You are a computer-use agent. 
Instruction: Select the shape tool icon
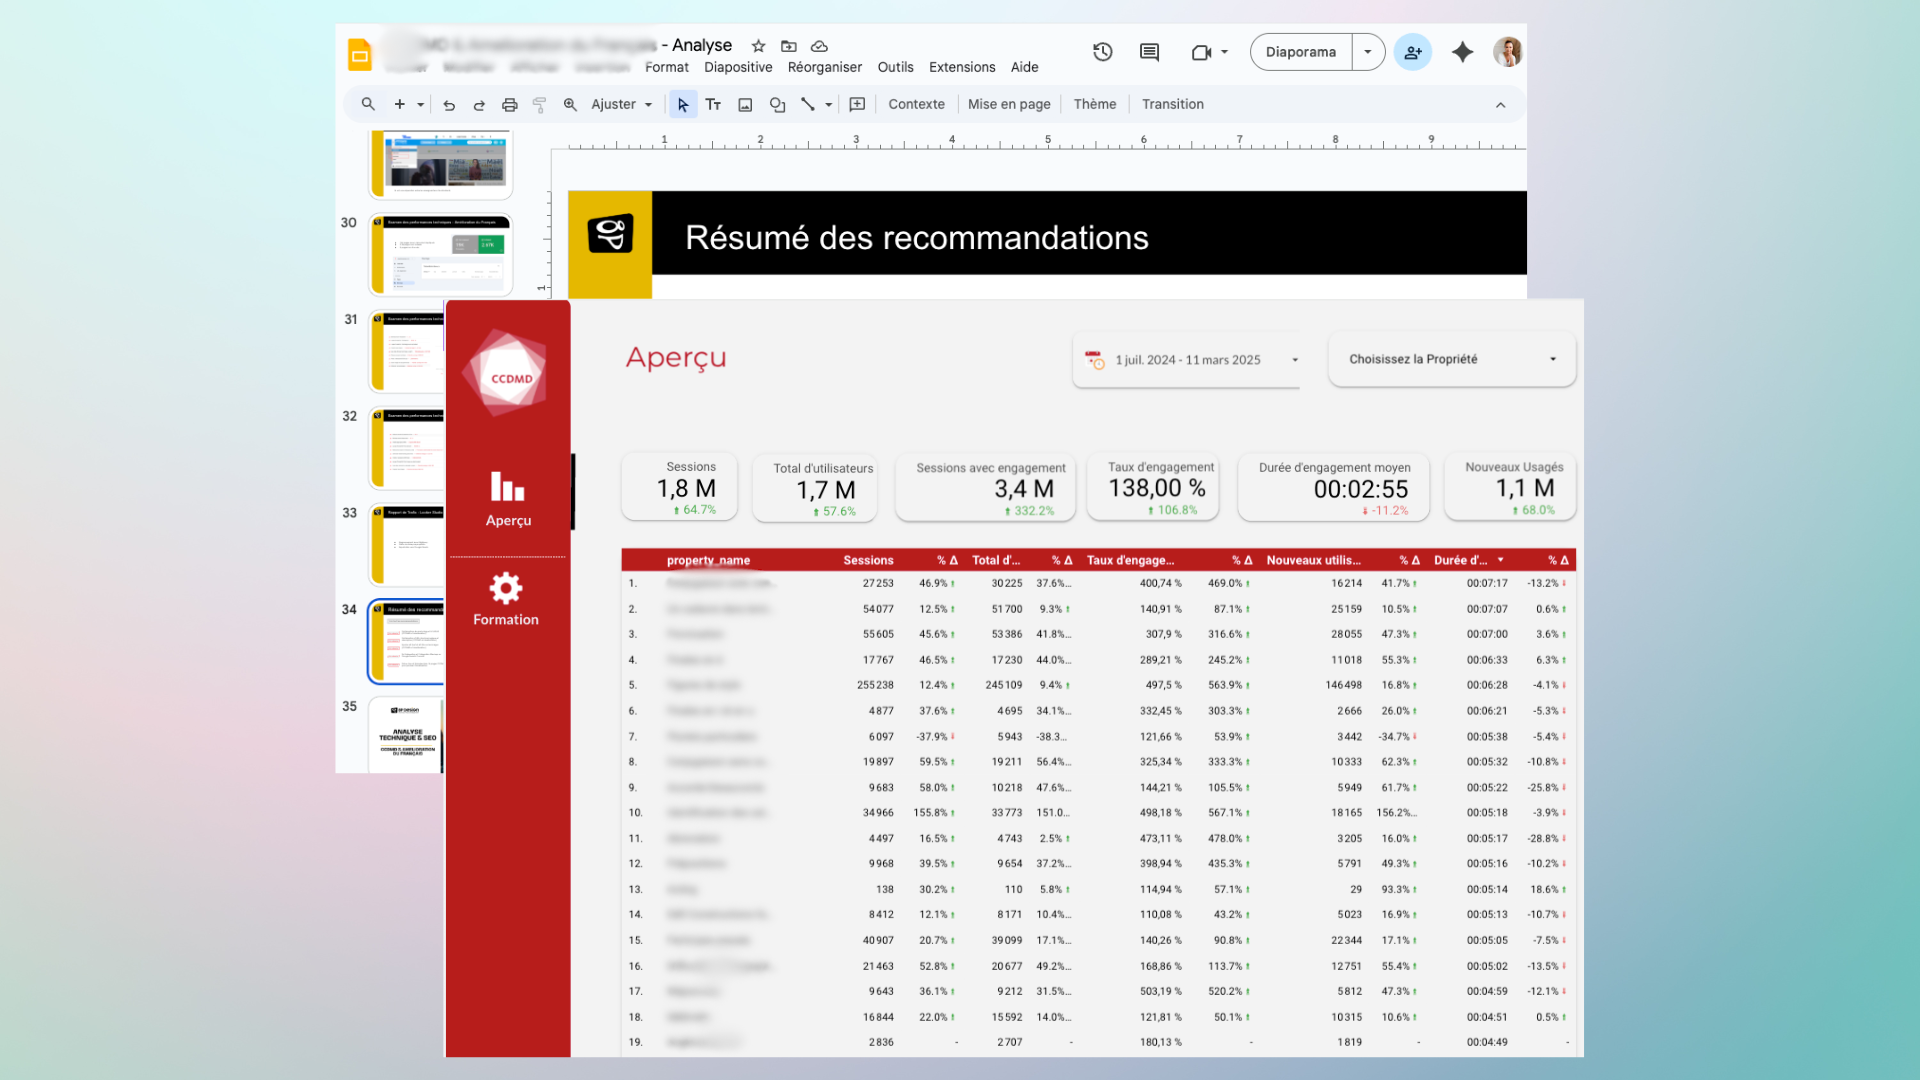(x=777, y=104)
